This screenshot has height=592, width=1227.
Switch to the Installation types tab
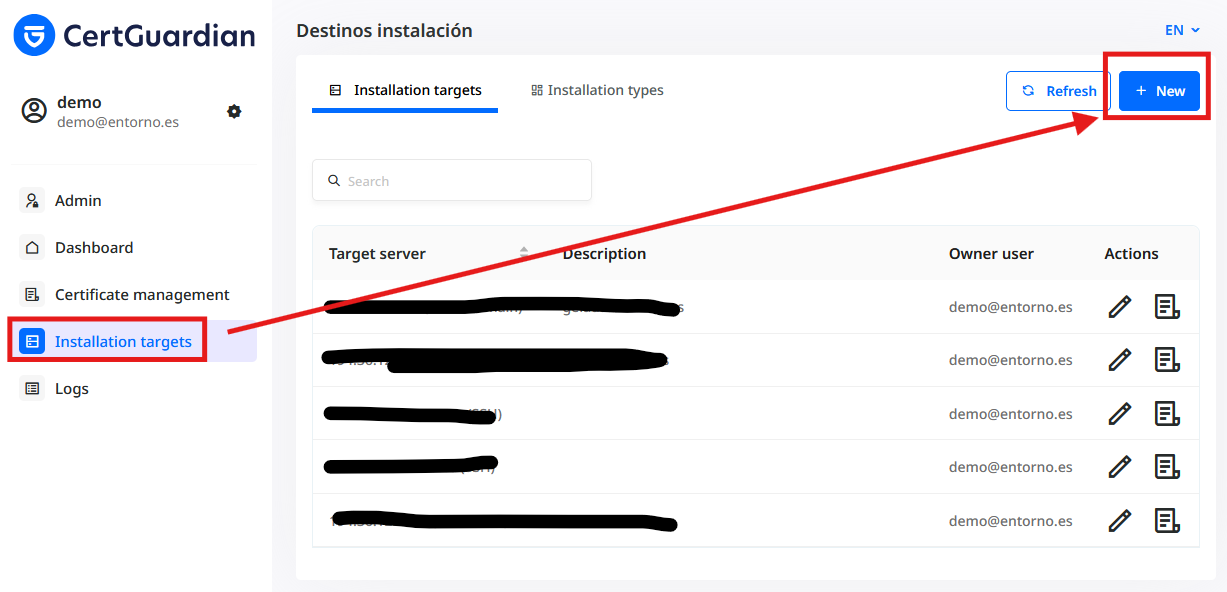click(597, 90)
